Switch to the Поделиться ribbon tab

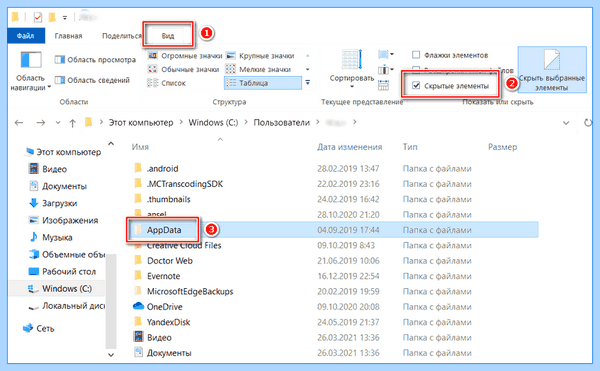pos(122,36)
